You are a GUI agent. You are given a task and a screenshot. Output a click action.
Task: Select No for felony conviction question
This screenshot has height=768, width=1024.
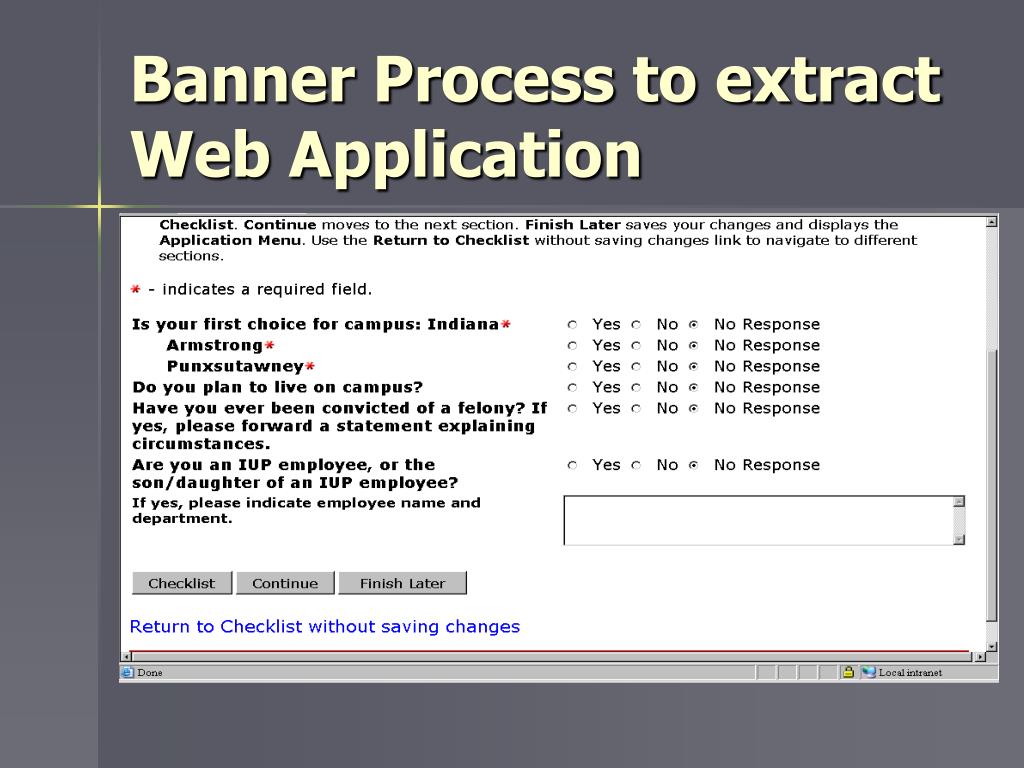pyautogui.click(x=636, y=409)
